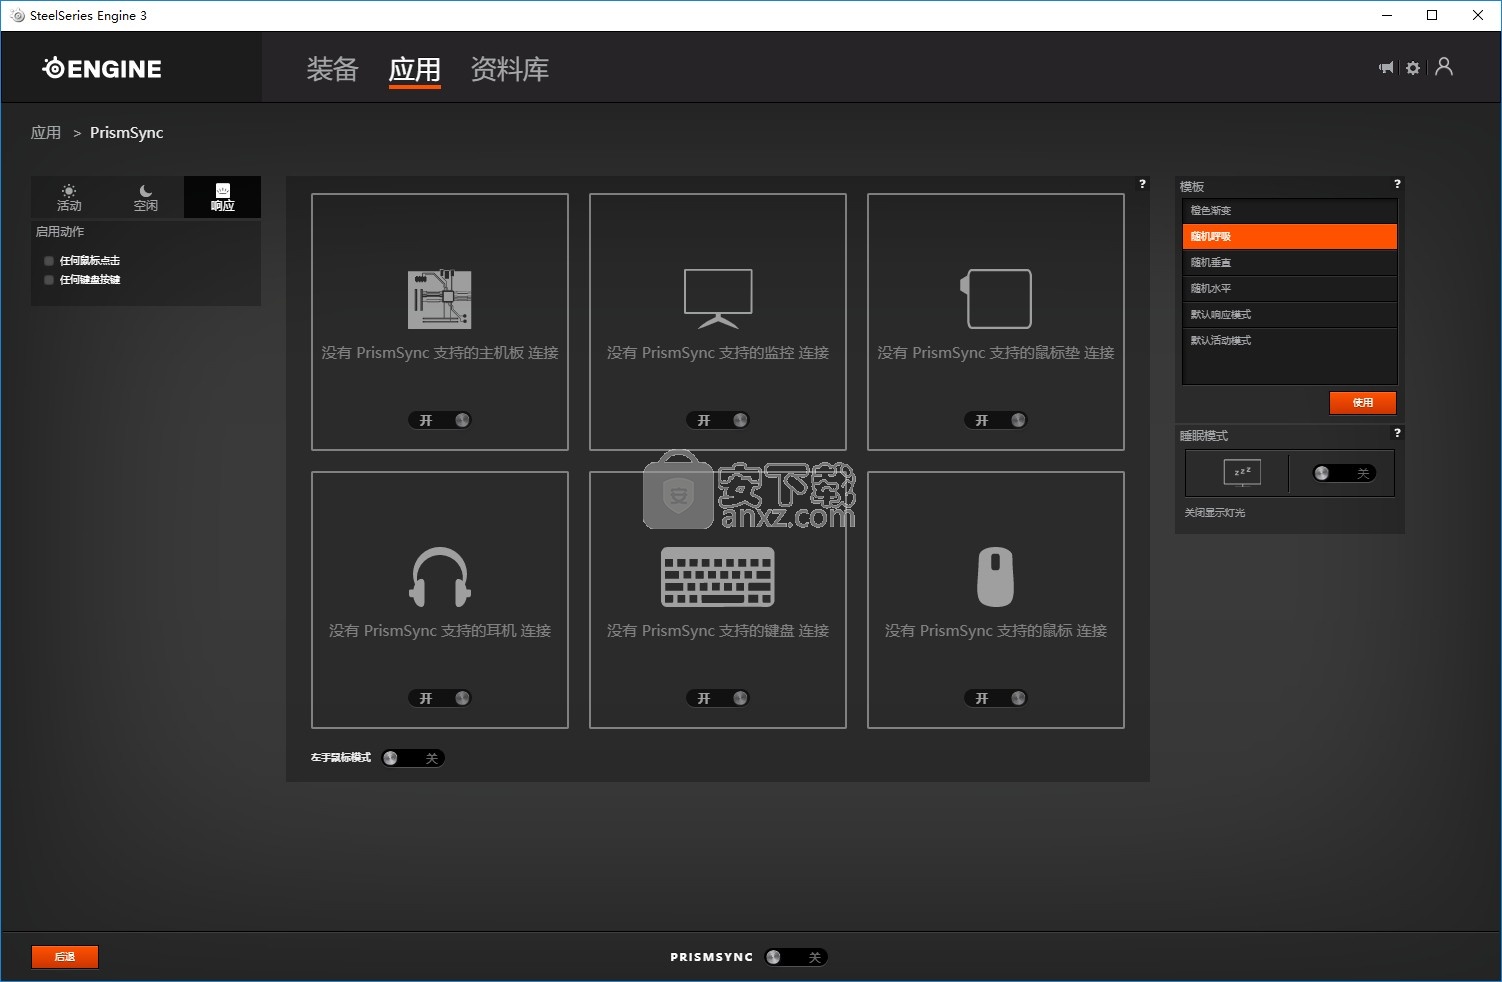The width and height of the screenshot is (1502, 982).
Task: Select the 随机垂直 template
Action: pos(1289,262)
